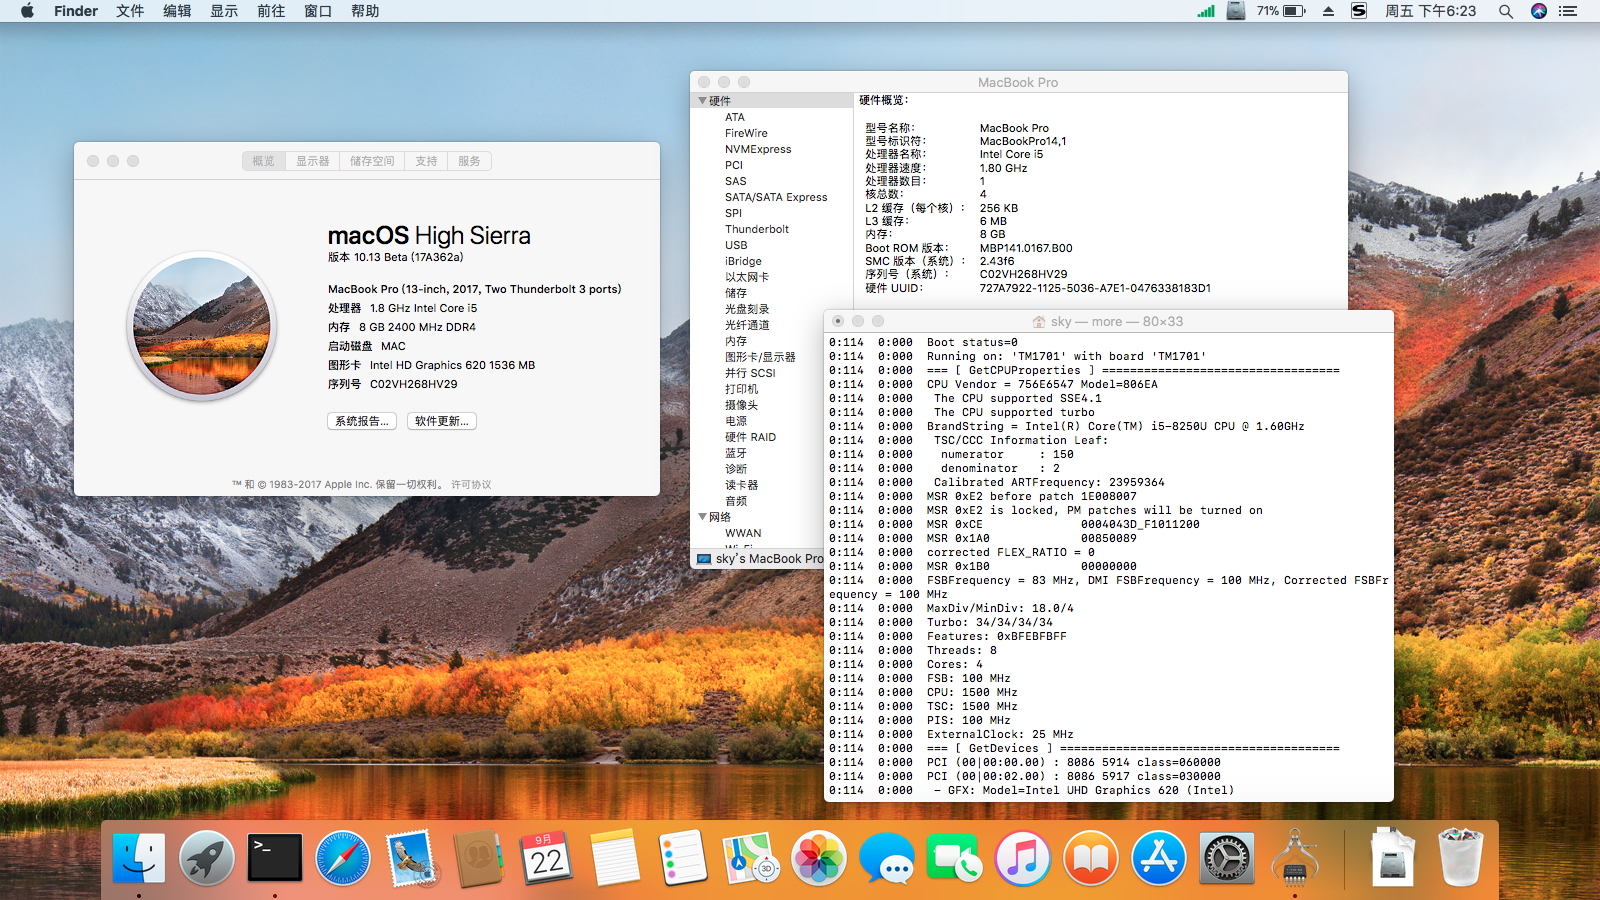The width and height of the screenshot is (1600, 900).
Task: Select 图形卡/显示器 in the sidebar
Action: (x=760, y=357)
